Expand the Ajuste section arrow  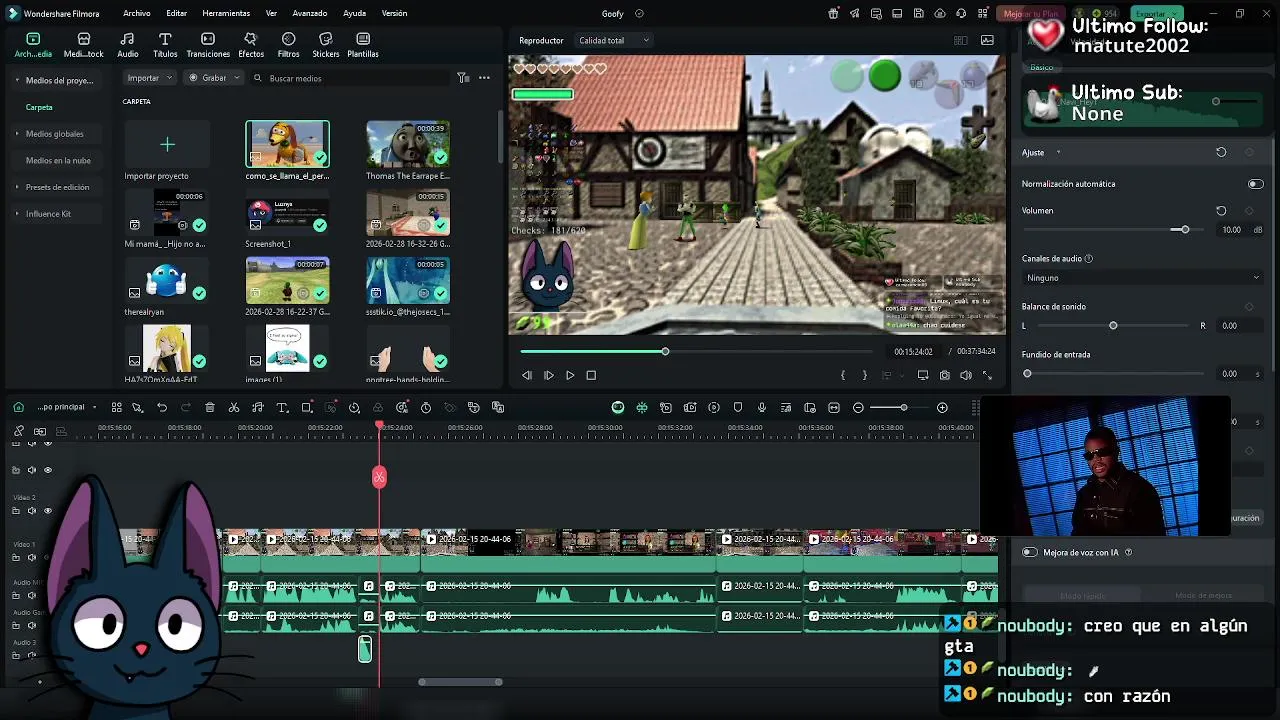tap(1058, 153)
